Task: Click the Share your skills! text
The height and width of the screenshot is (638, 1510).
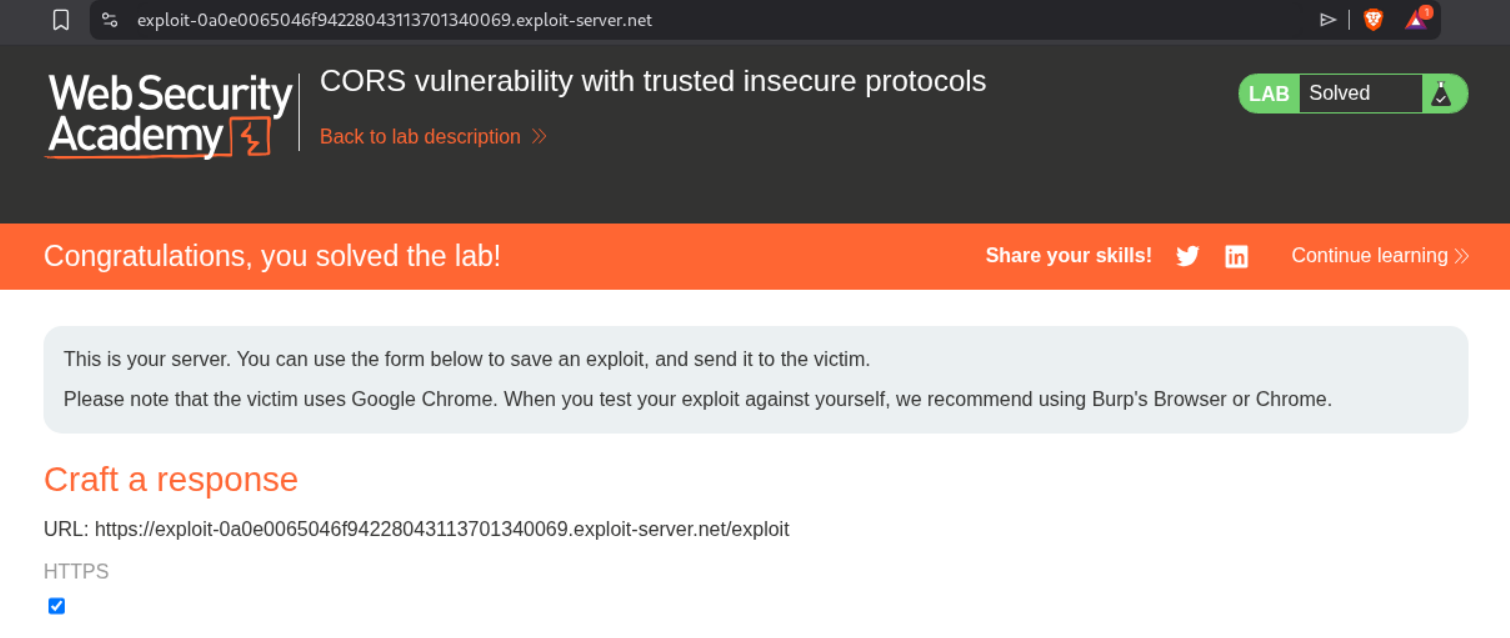Action: click(1068, 256)
